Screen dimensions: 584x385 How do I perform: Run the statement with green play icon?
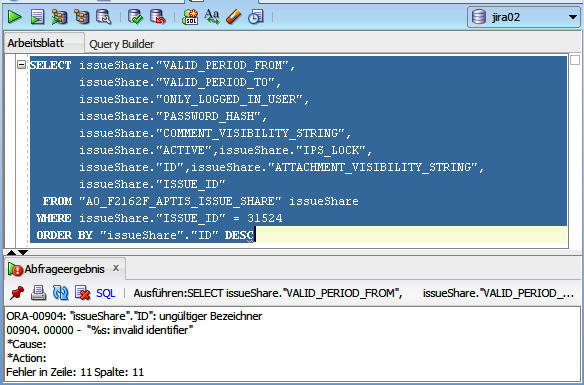pyautogui.click(x=15, y=17)
